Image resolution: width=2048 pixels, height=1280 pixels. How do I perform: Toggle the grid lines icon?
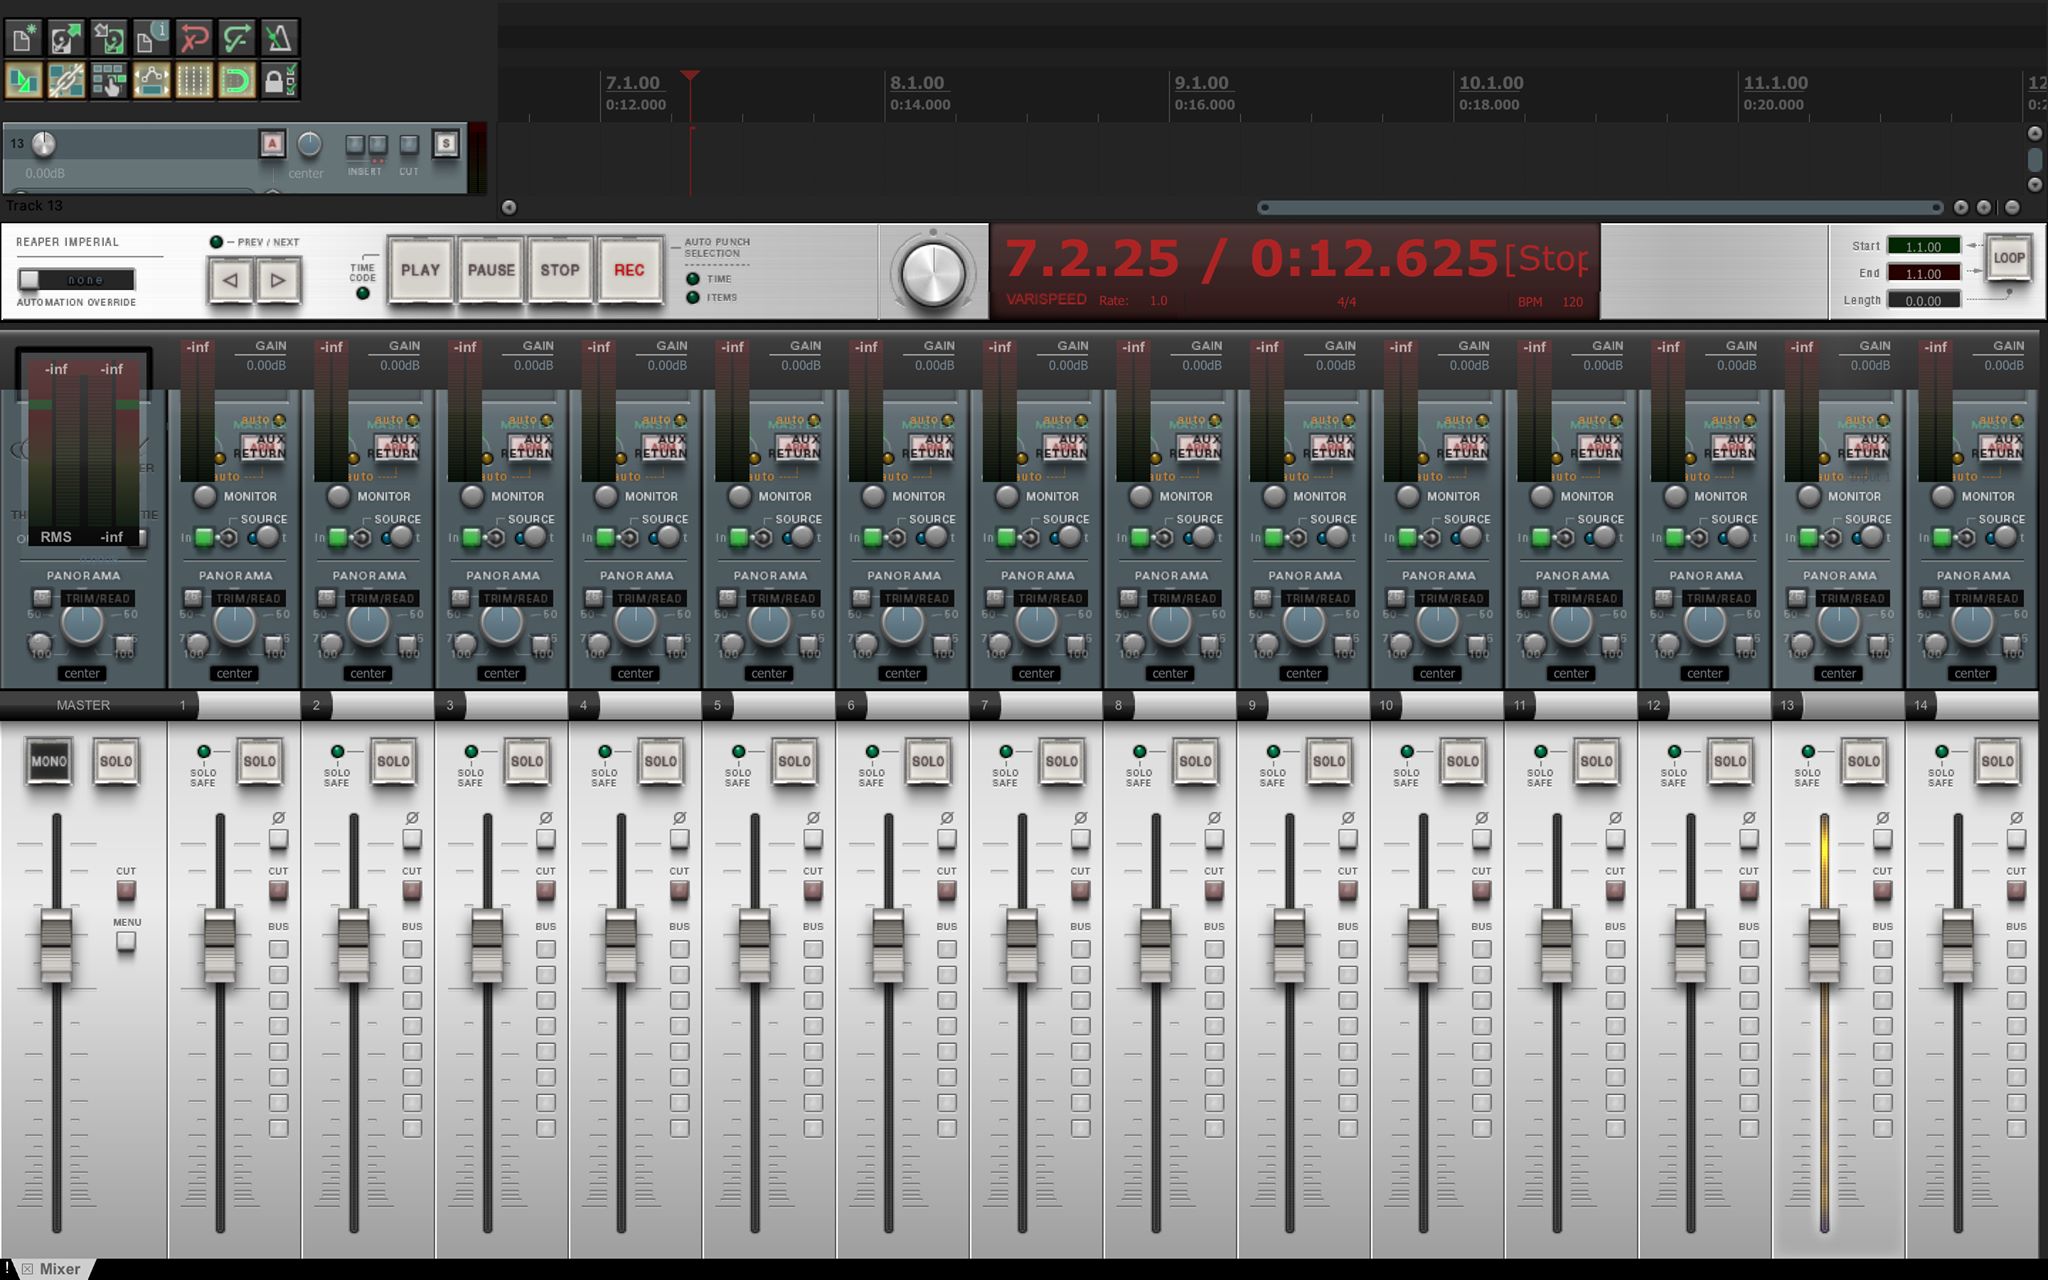click(x=194, y=81)
